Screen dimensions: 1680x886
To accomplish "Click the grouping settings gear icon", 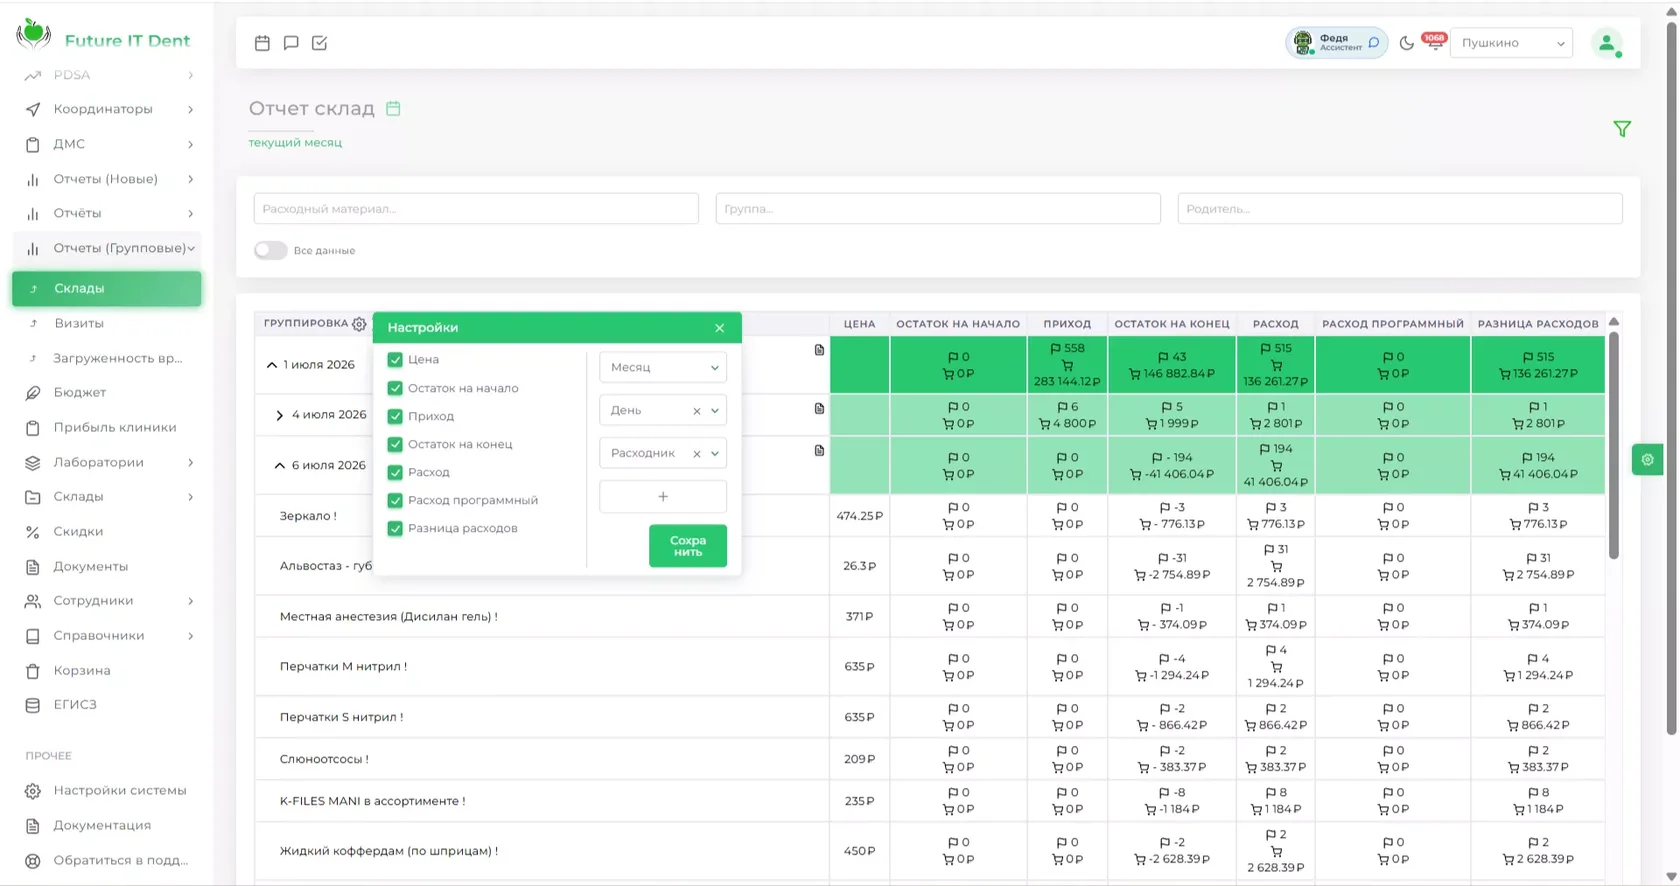I will 359,324.
